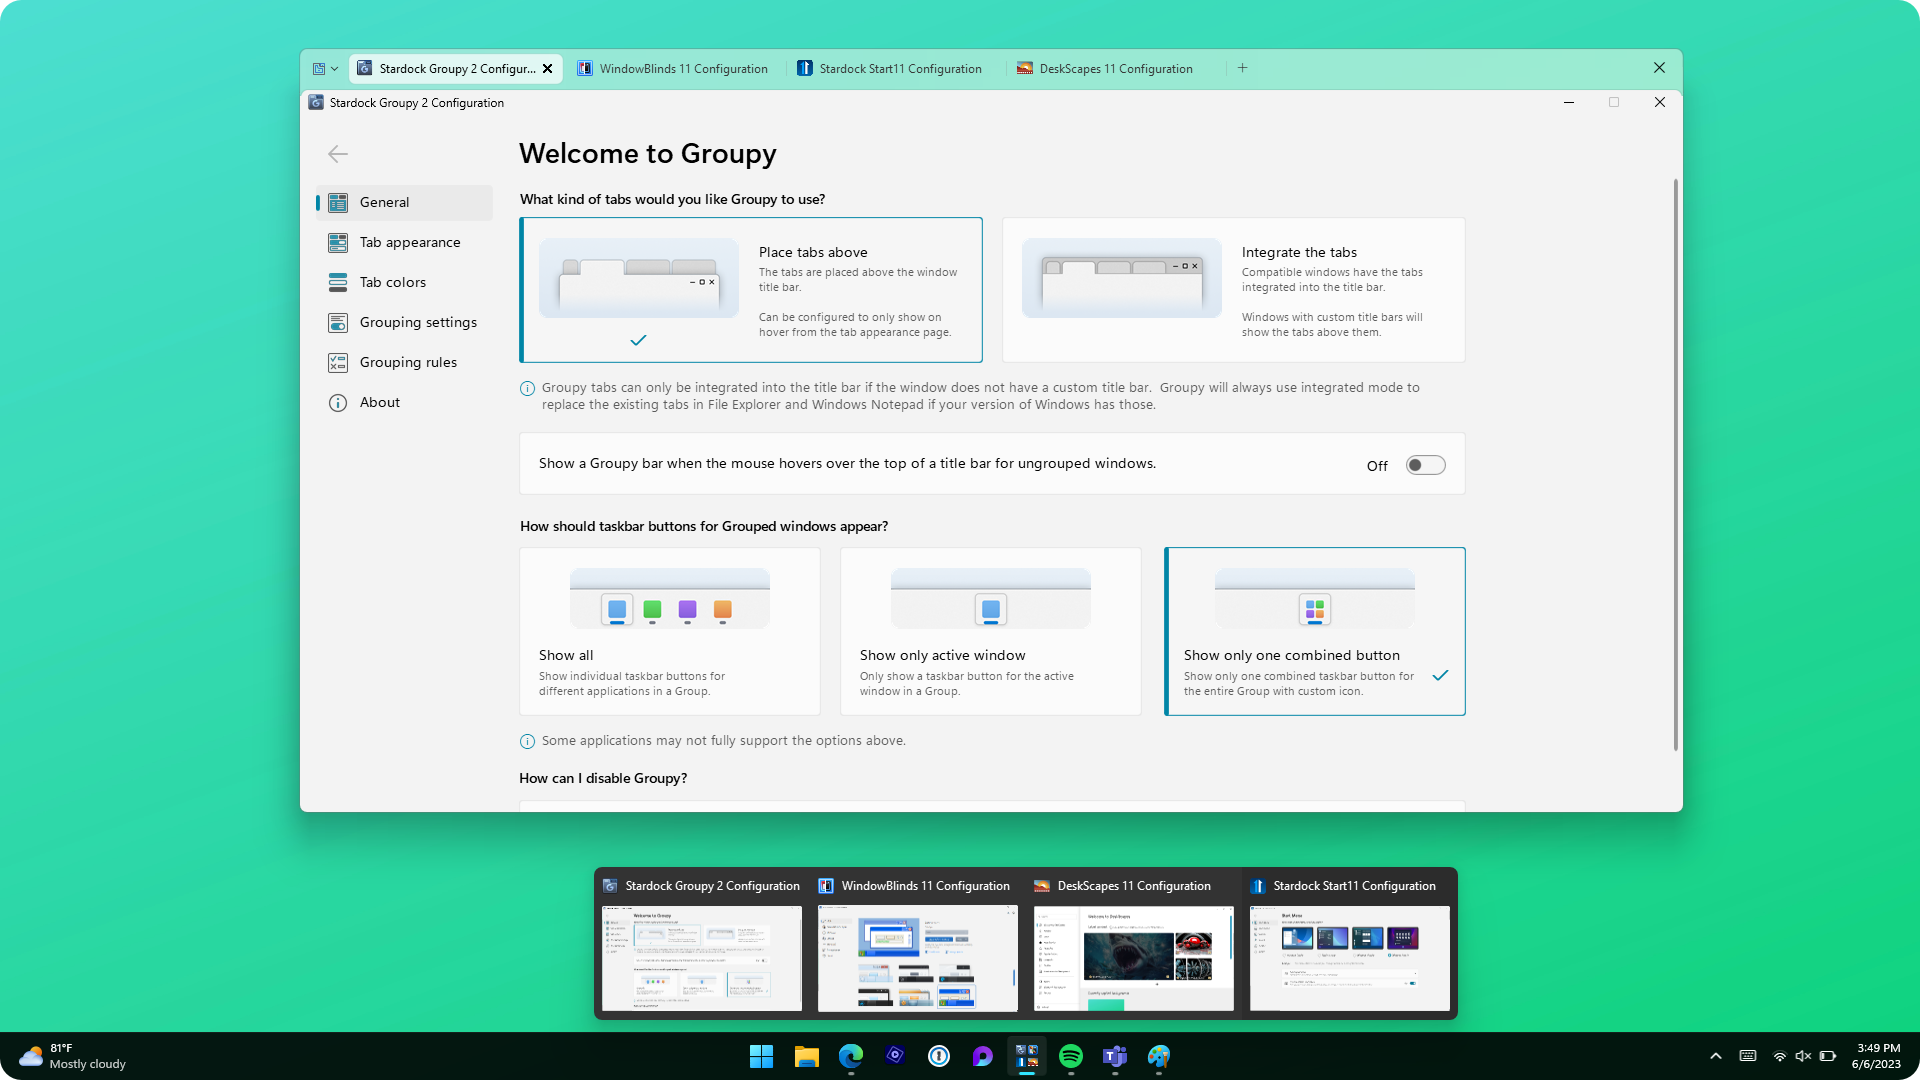The height and width of the screenshot is (1080, 1920).
Task: Add a new tab with the plus button
Action: click(1242, 68)
